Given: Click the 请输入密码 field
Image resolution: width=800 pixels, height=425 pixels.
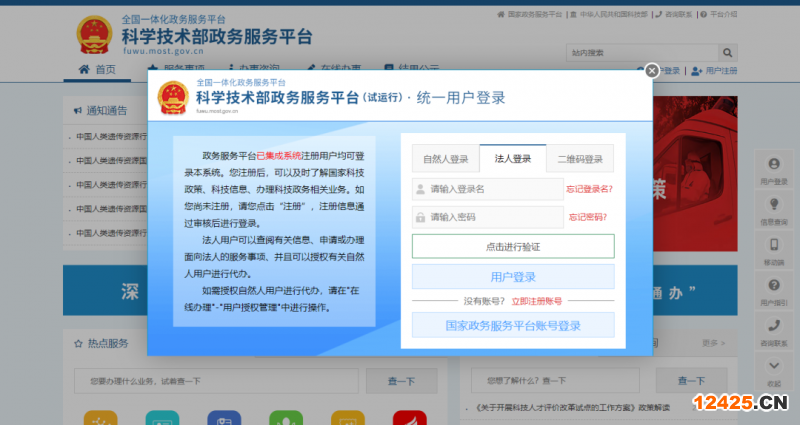Looking at the screenshot, I should click(x=488, y=217).
